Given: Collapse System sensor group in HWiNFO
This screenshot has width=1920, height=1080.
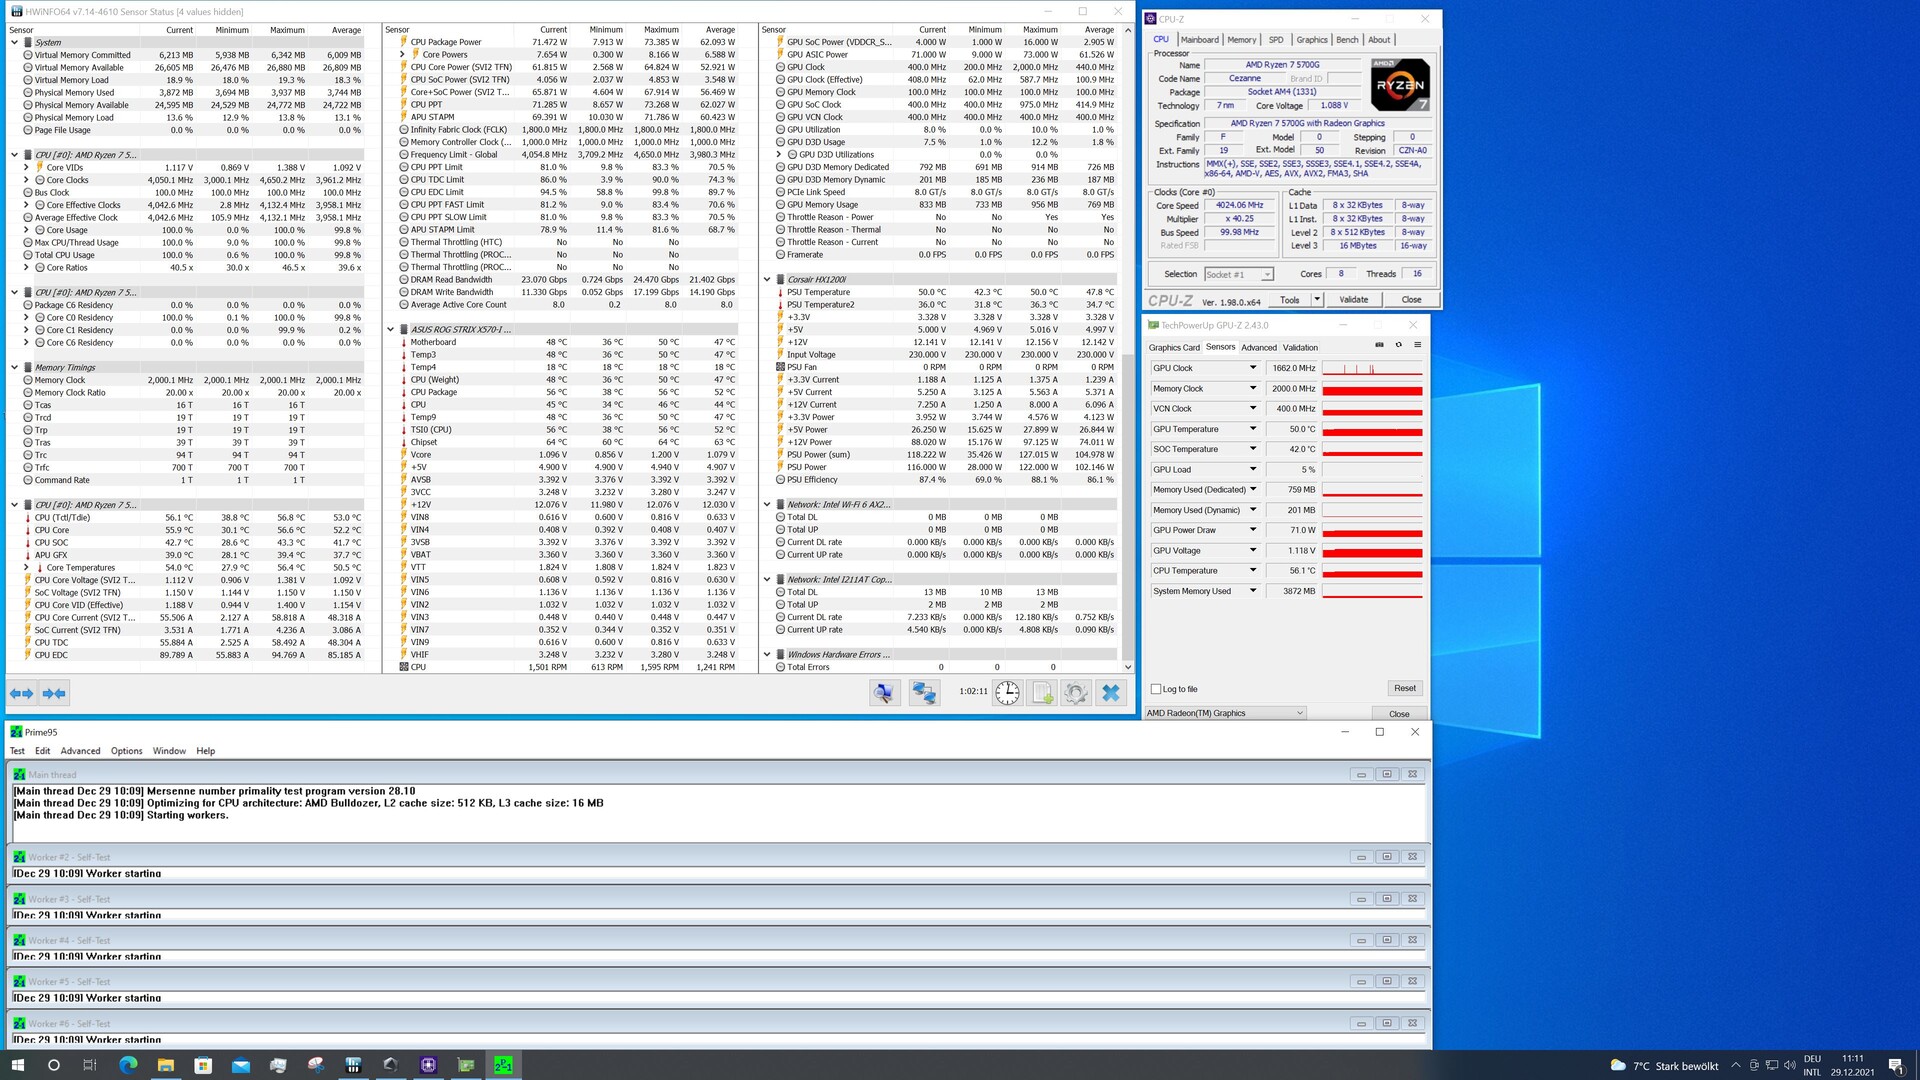Looking at the screenshot, I should click(14, 43).
